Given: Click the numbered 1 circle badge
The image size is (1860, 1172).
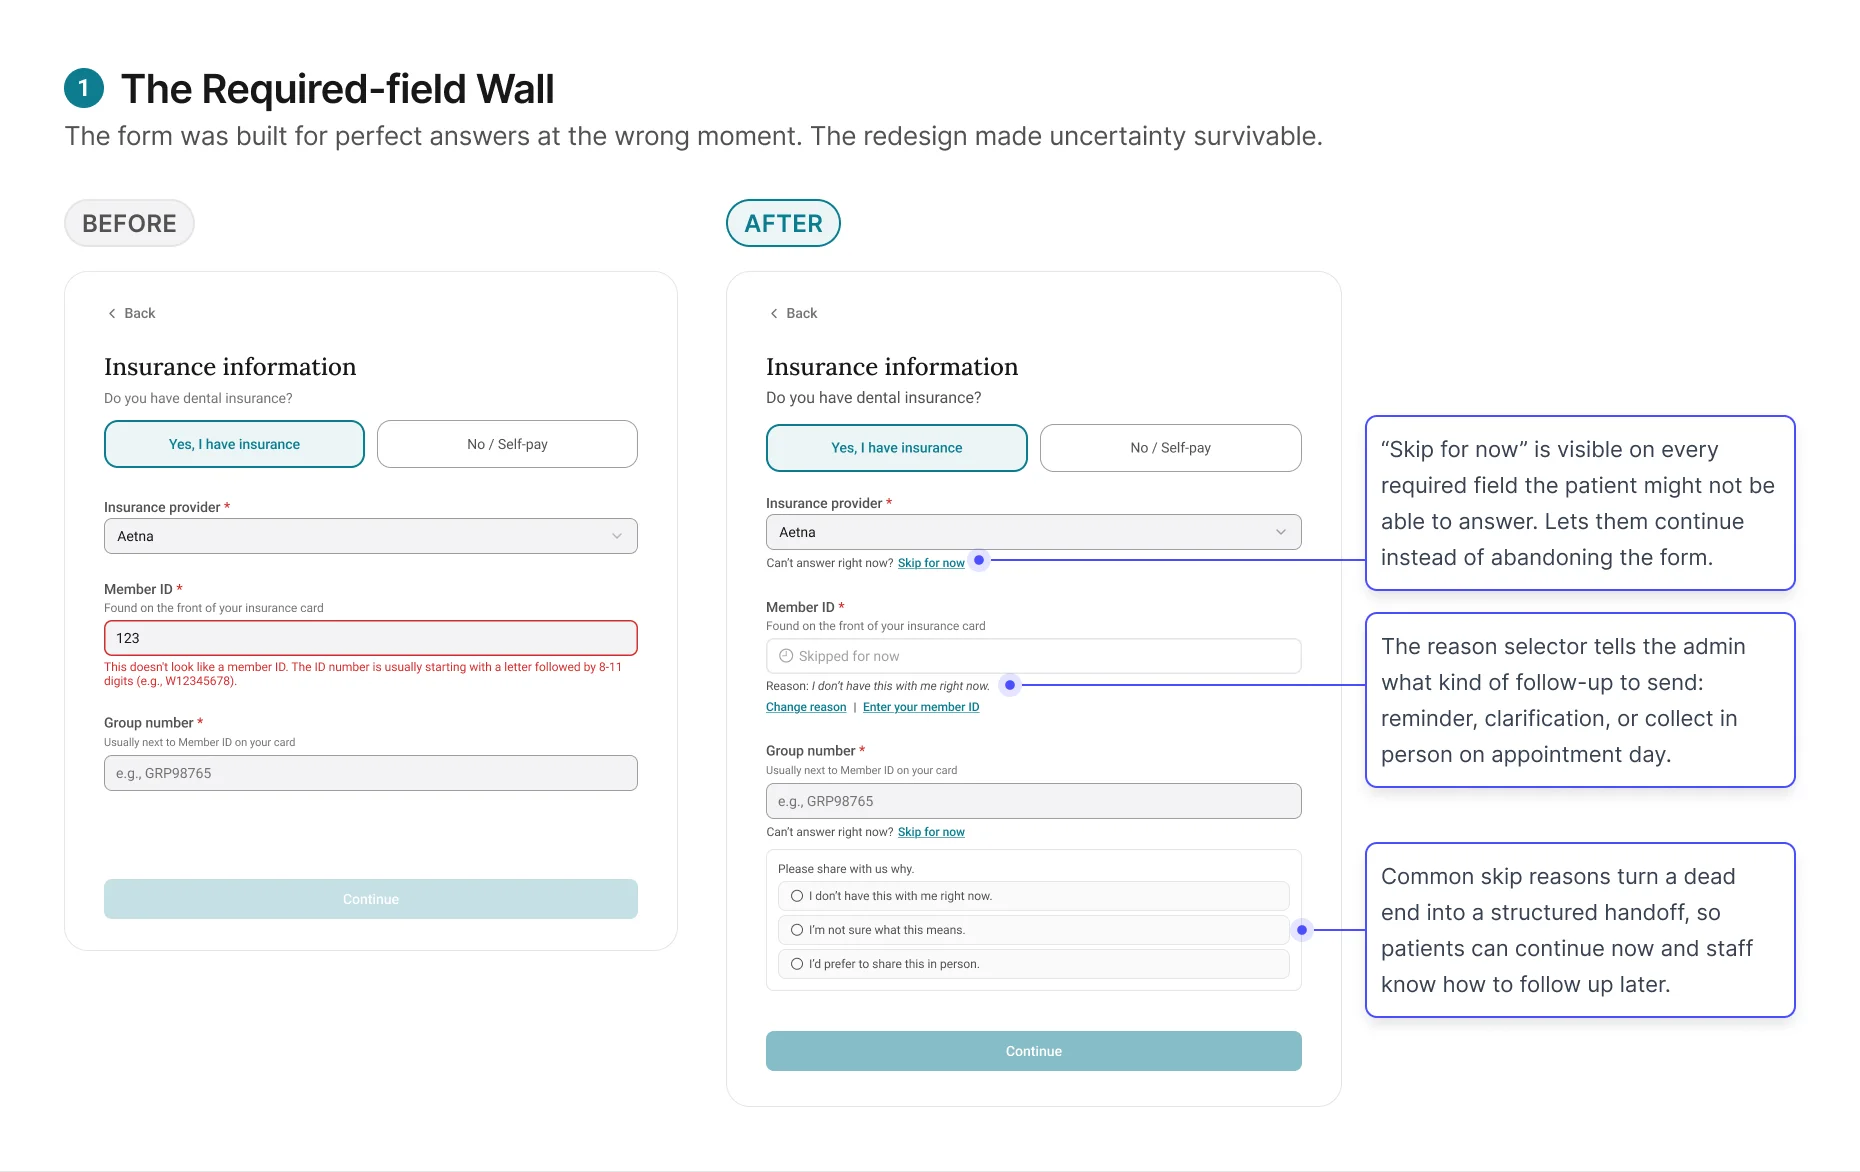Looking at the screenshot, I should (84, 88).
